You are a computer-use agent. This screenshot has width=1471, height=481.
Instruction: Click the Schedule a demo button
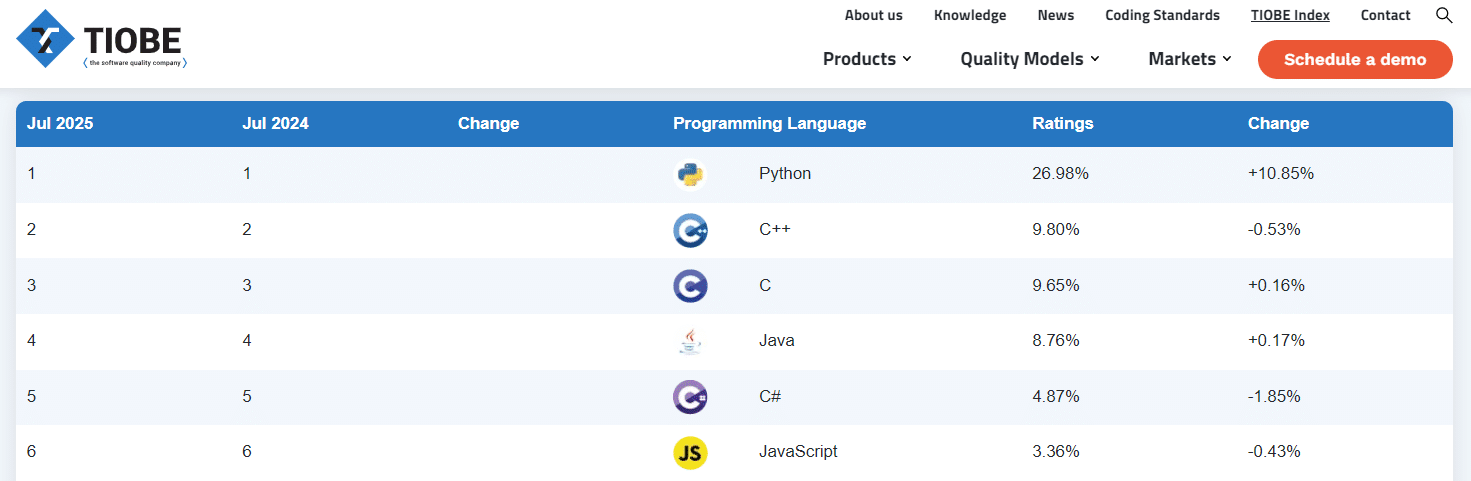point(1355,59)
